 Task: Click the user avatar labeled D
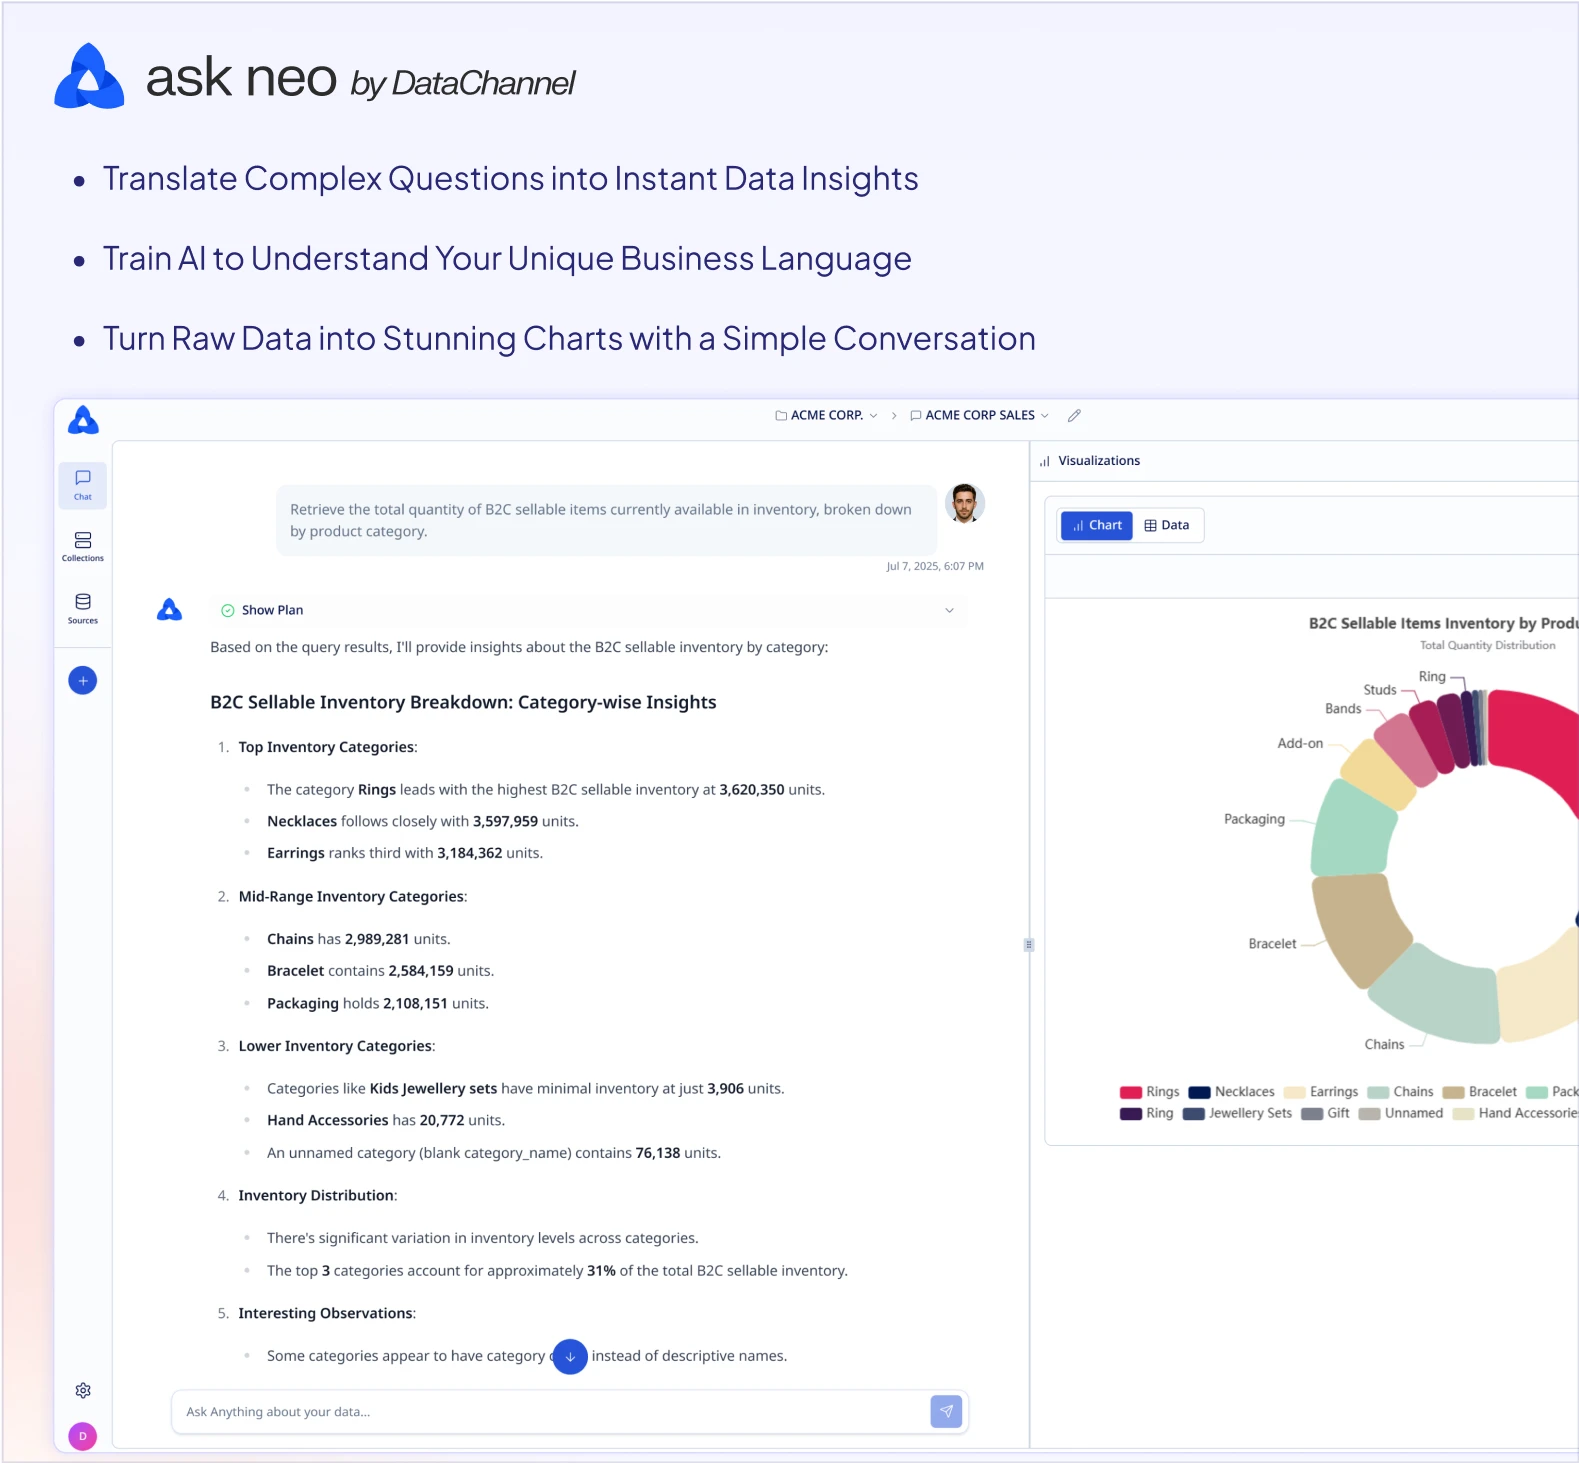click(x=83, y=1436)
